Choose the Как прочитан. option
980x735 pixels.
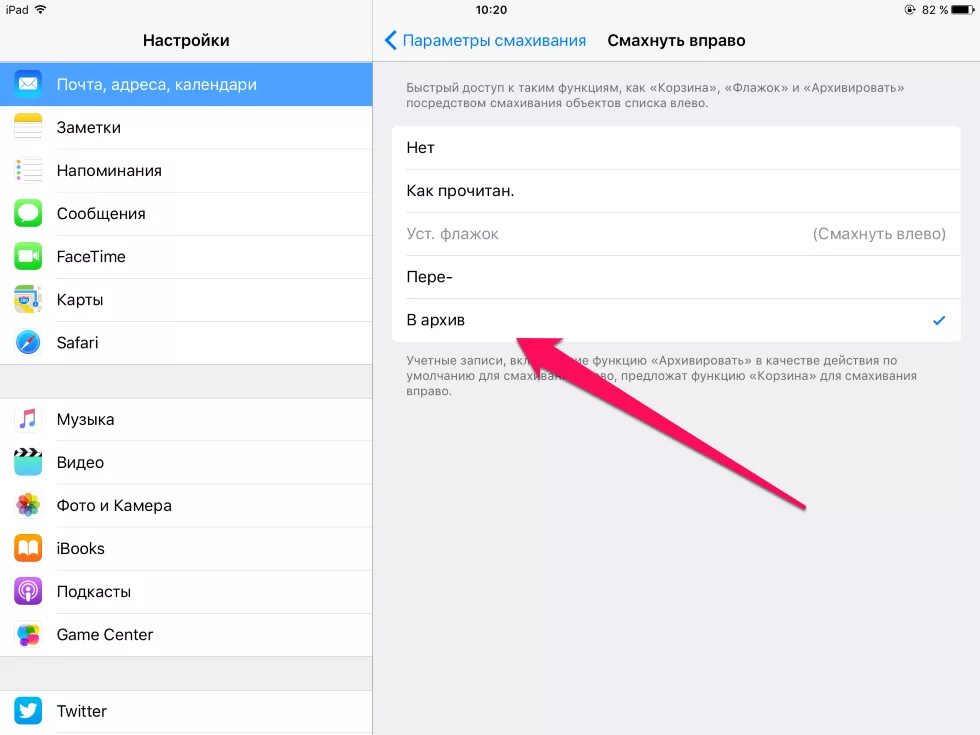click(676, 191)
